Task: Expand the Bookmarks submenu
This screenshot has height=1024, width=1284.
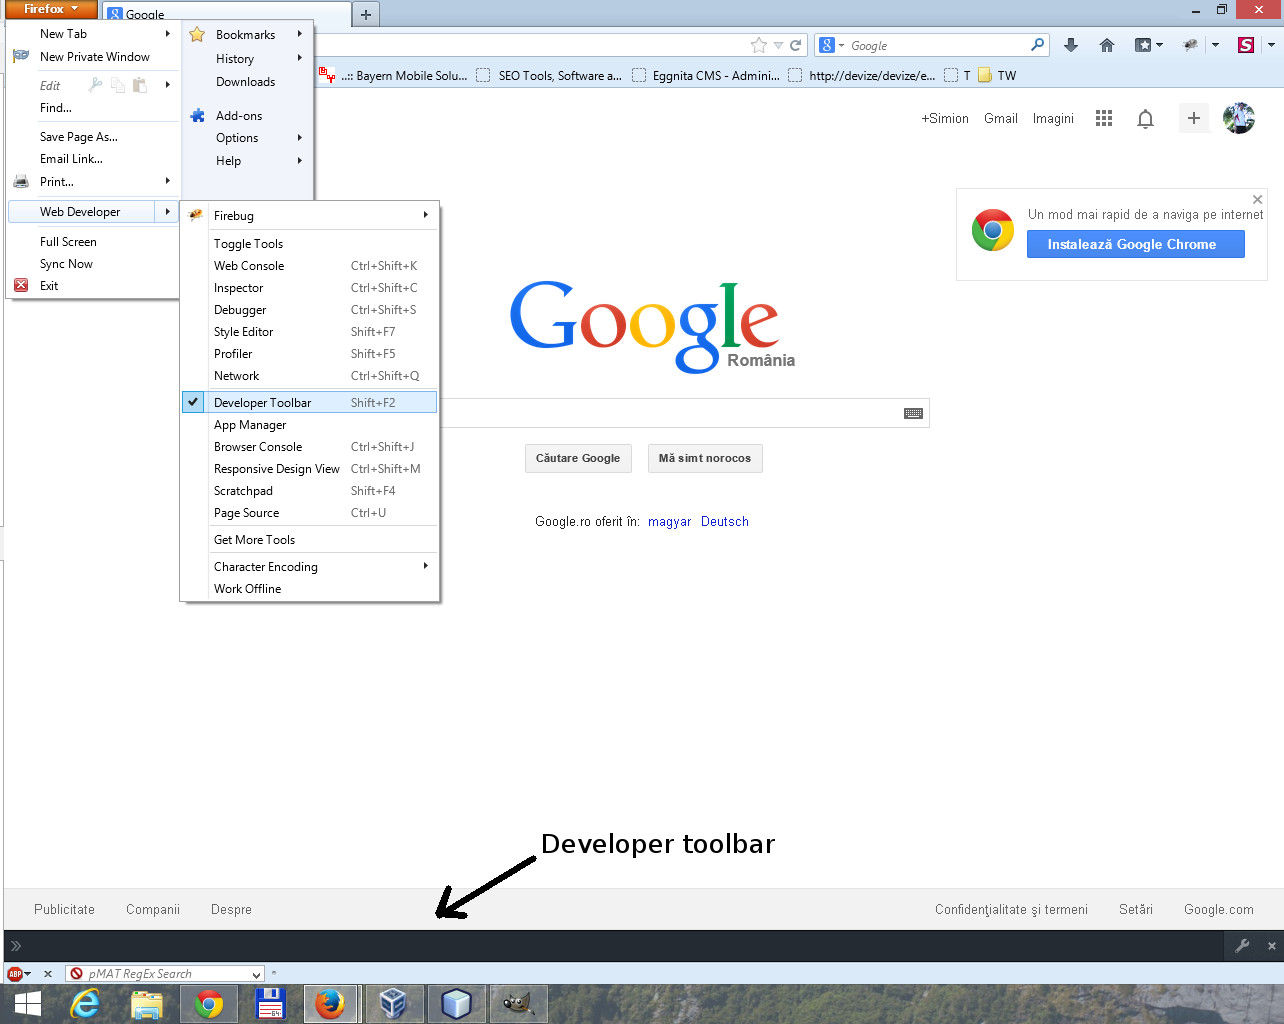Action: [250, 34]
